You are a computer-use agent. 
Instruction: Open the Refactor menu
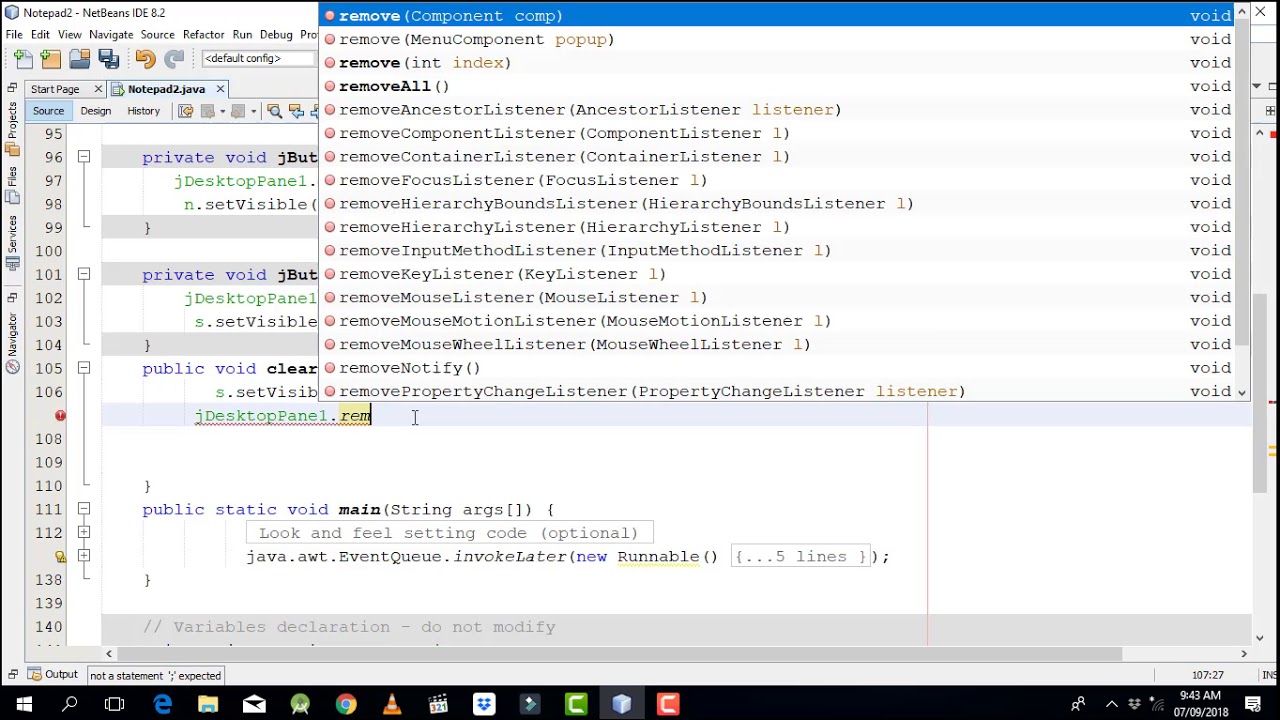click(203, 34)
